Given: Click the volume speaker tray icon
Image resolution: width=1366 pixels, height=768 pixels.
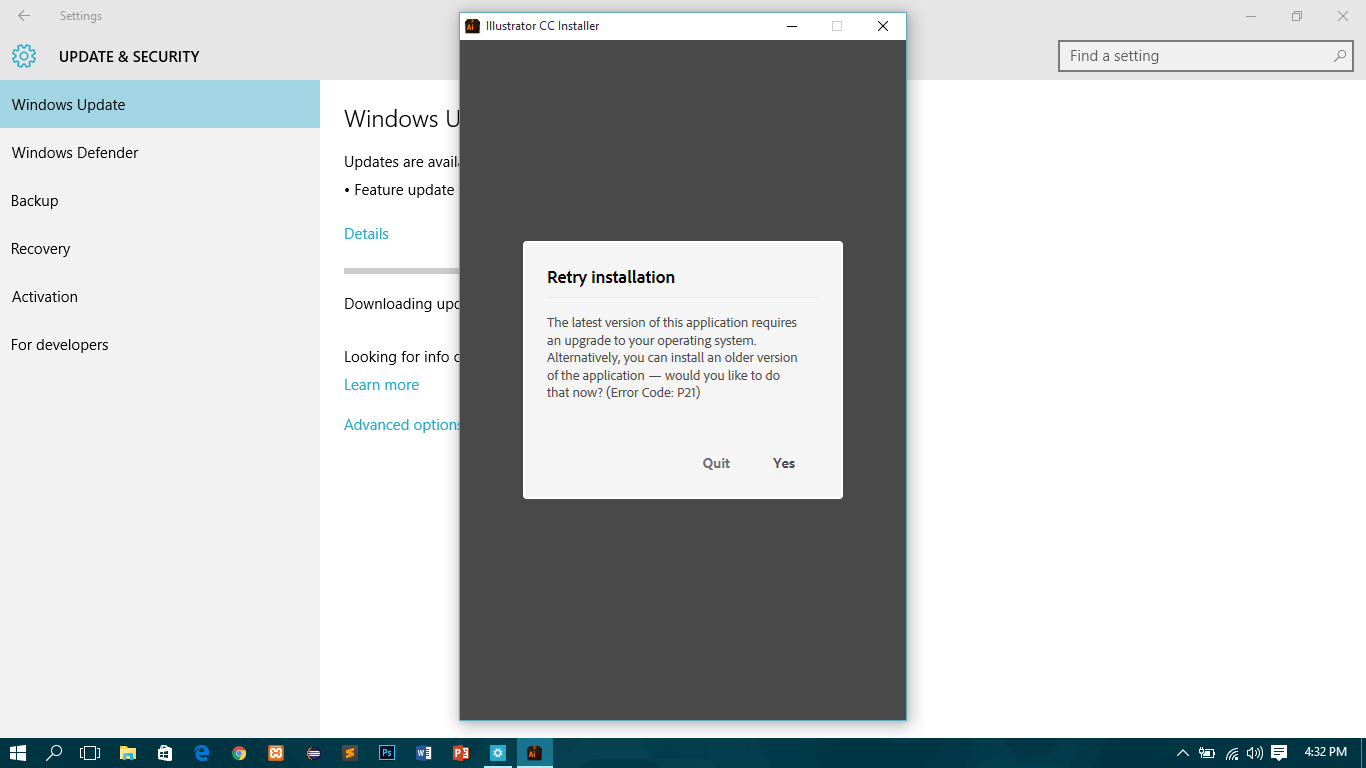Looking at the screenshot, I should pyautogui.click(x=1255, y=753).
